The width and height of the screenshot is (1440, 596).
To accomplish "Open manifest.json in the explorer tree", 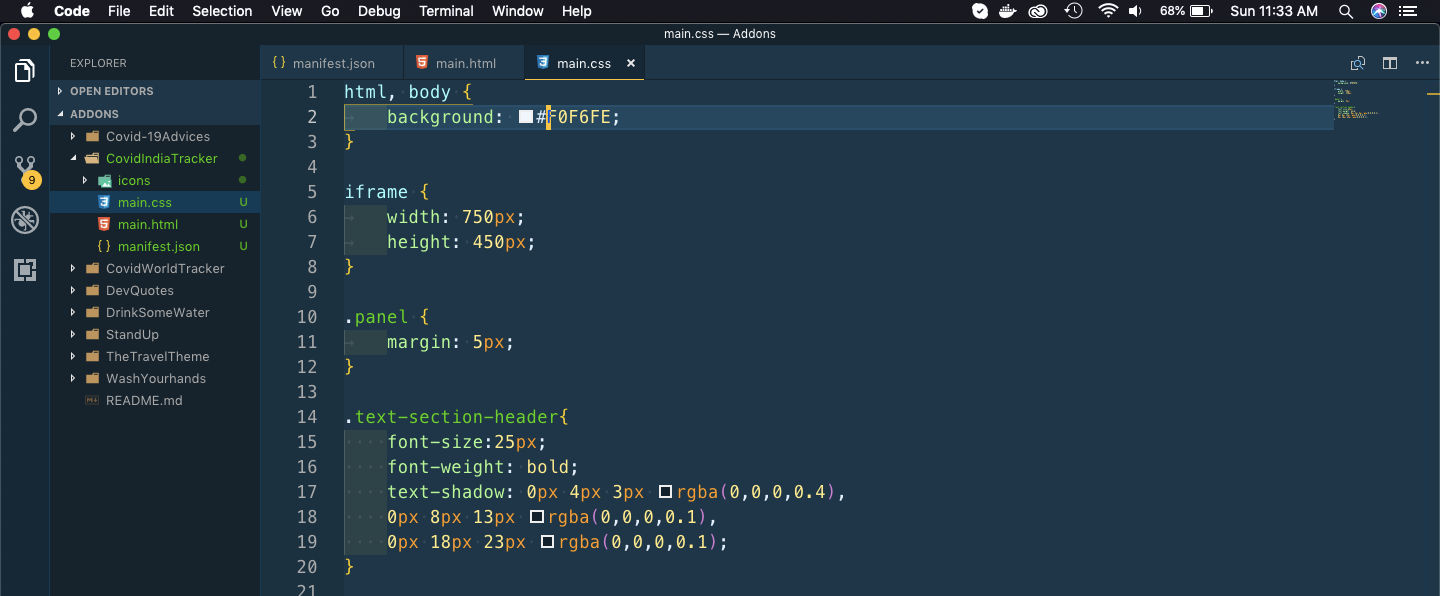I will click(x=155, y=246).
